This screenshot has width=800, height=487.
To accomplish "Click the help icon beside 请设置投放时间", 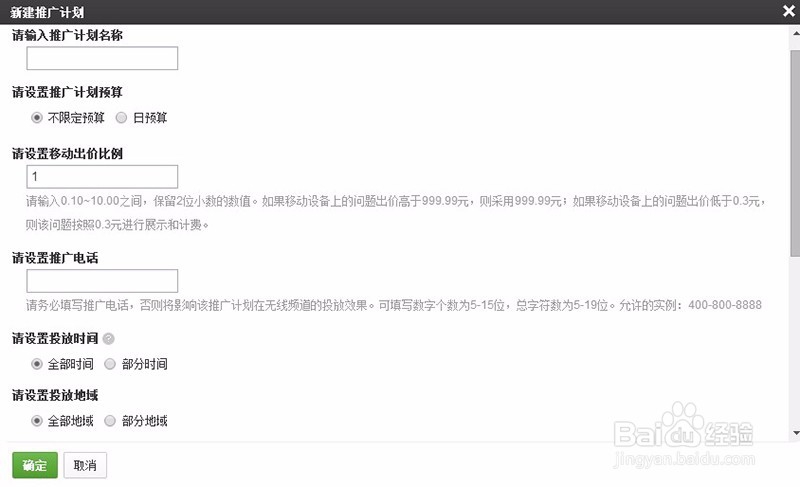I will 108,339.
